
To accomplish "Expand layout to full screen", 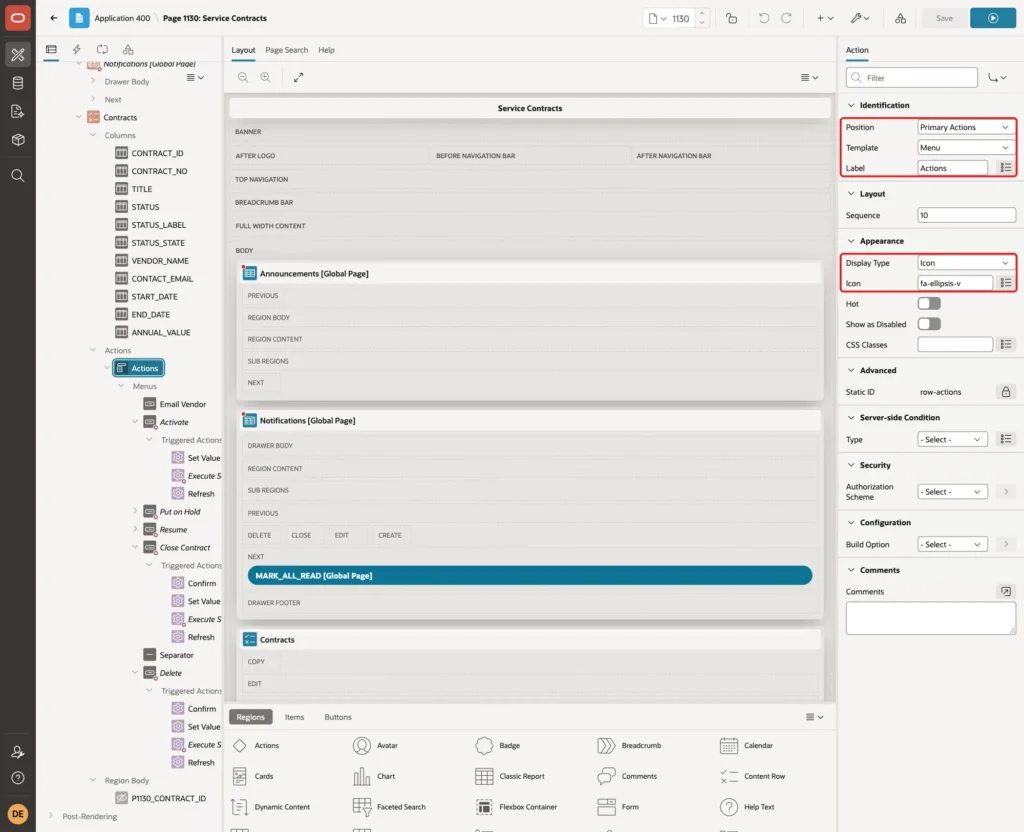I will 298,77.
